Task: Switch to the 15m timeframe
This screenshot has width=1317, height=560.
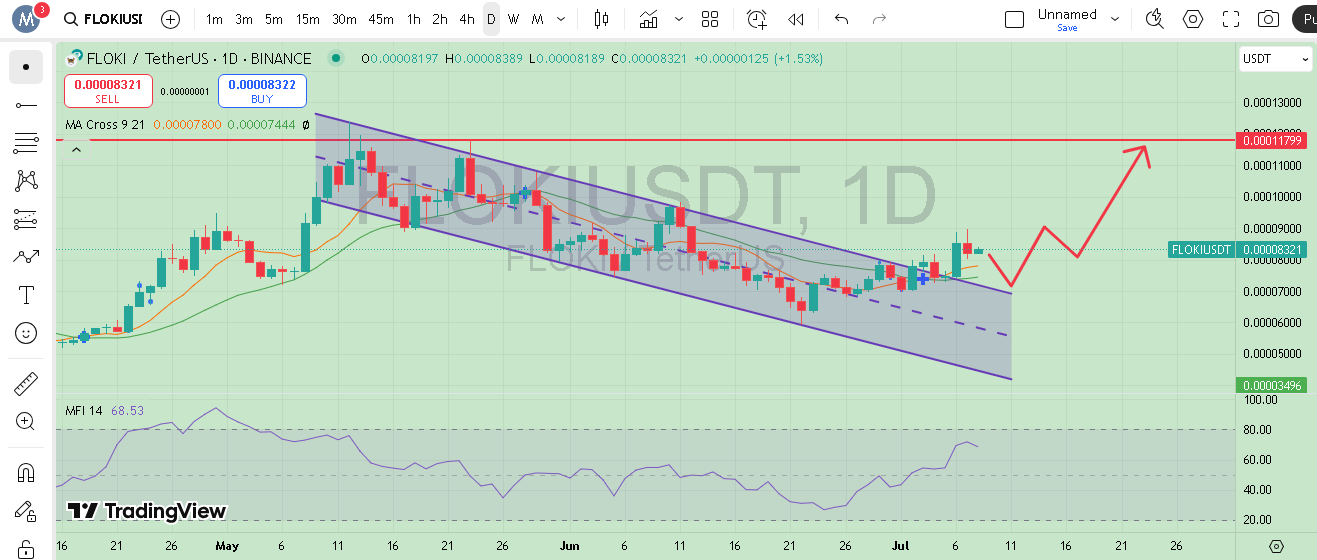Action: pyautogui.click(x=307, y=19)
